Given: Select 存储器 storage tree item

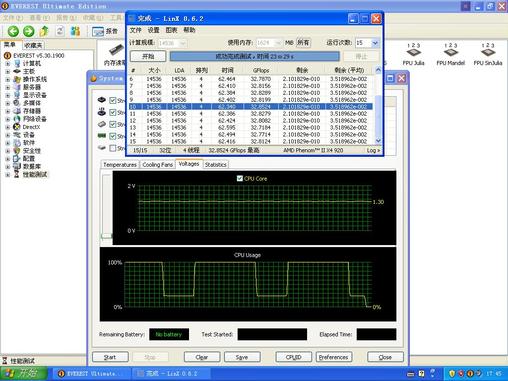Looking at the screenshot, I should pos(32,111).
